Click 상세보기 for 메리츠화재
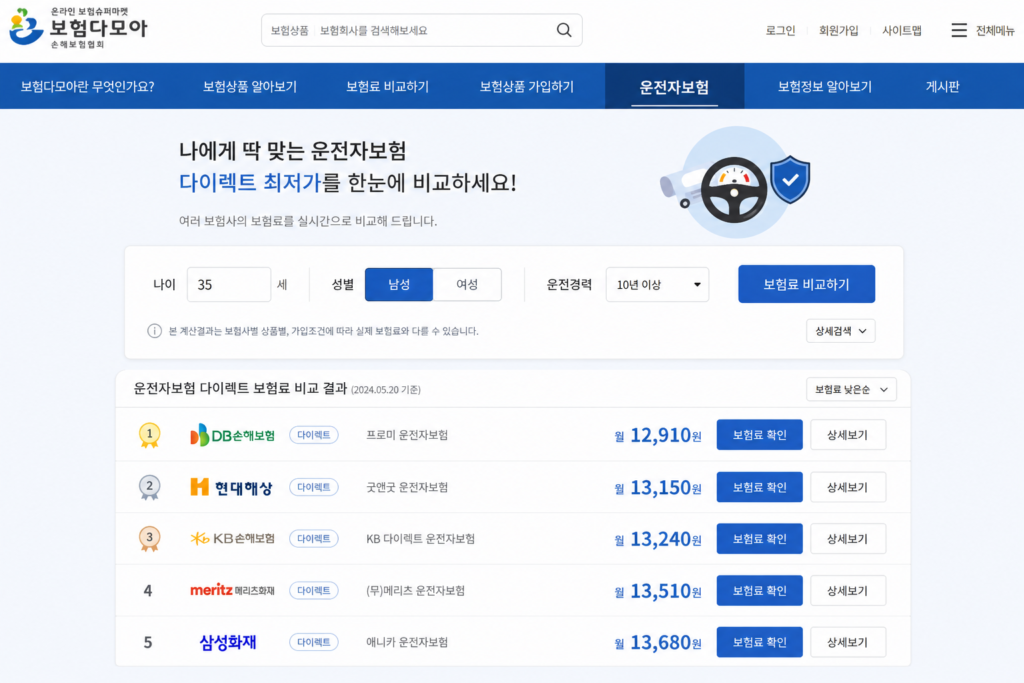Image resolution: width=1024 pixels, height=683 pixels. 848,590
